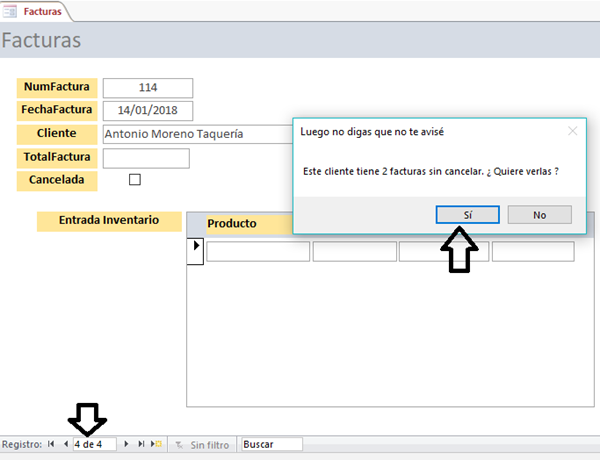This screenshot has width=600, height=460.
Task: Click dialog title 'Luego no digas que no te avisé'
Action: (x=372, y=132)
